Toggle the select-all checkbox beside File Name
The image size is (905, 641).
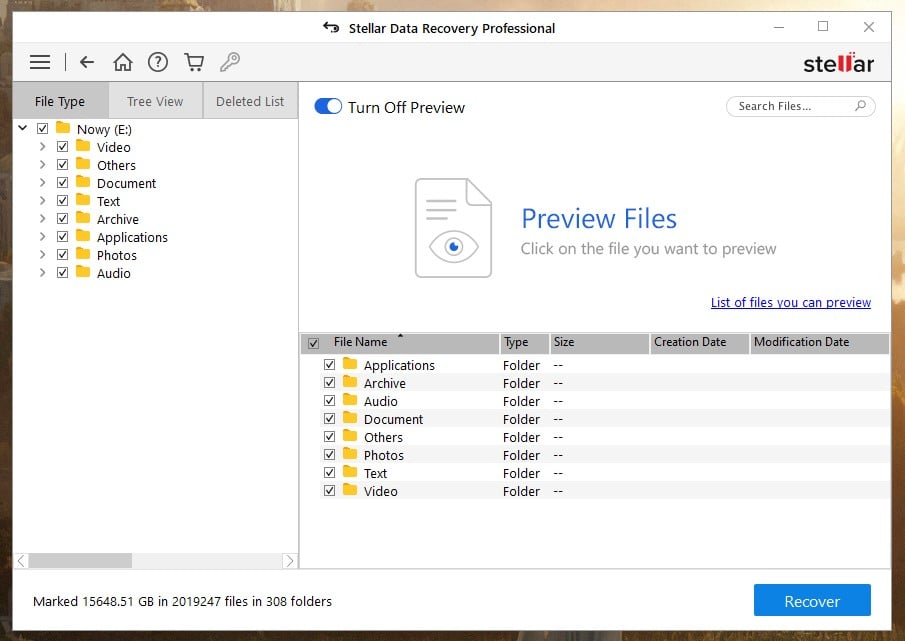coord(313,343)
